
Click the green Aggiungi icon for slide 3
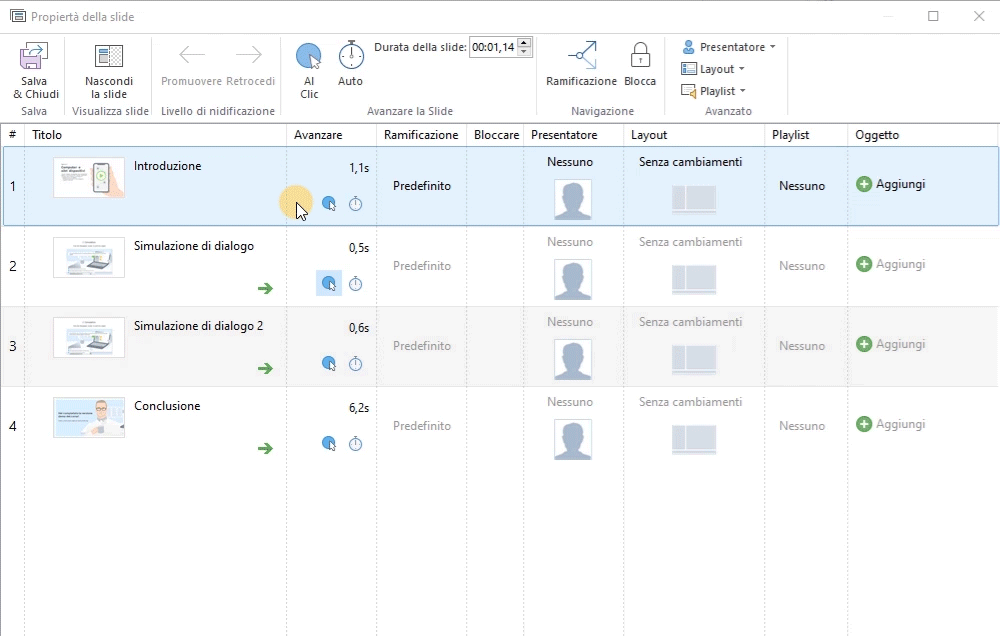click(x=864, y=344)
